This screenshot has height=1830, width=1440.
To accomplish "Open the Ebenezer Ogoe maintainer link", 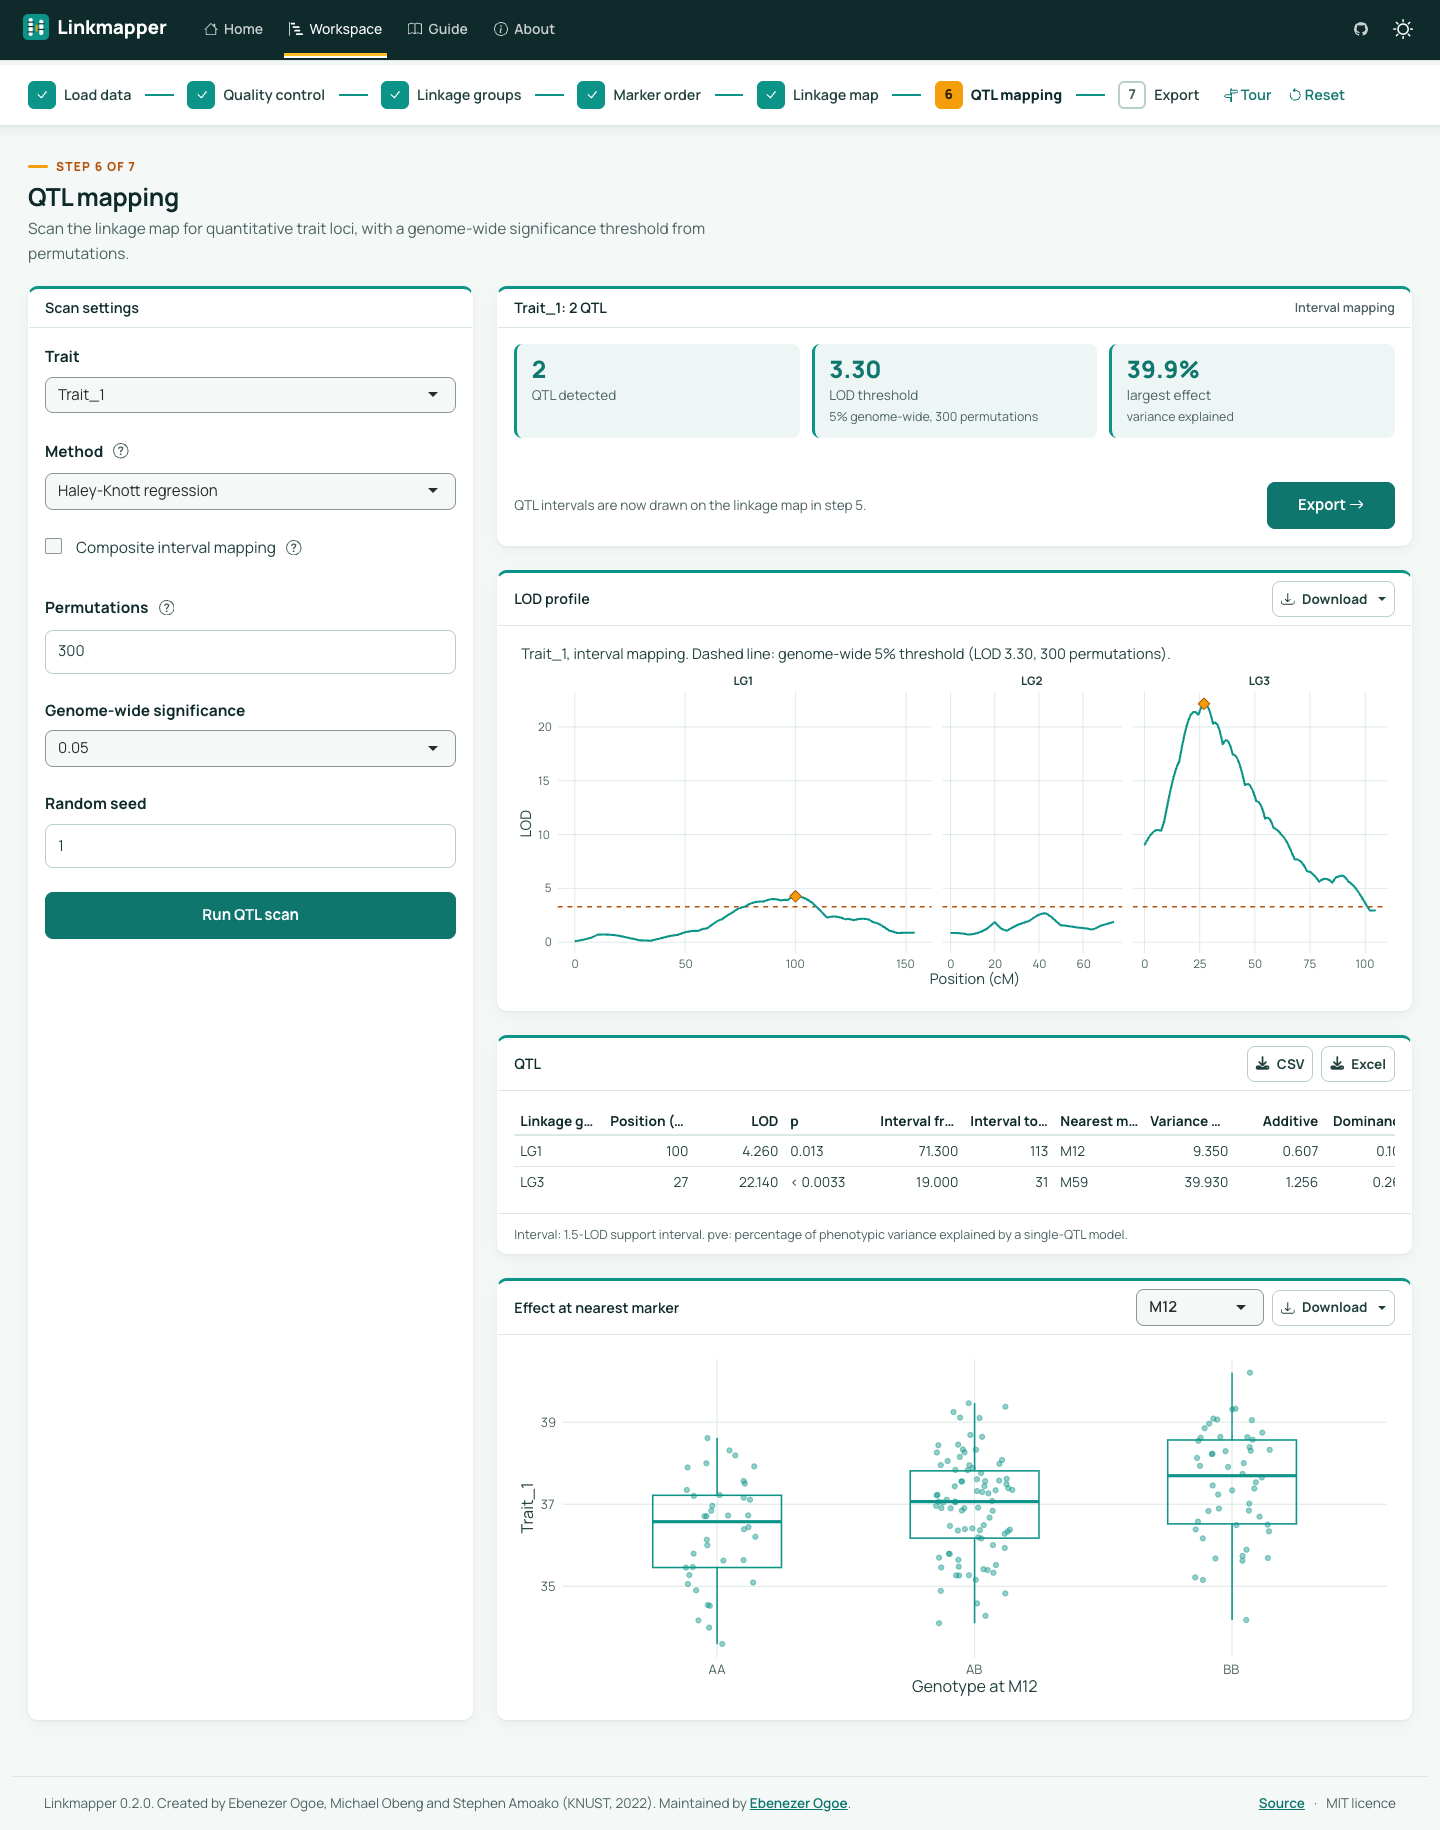I will point(798,1803).
